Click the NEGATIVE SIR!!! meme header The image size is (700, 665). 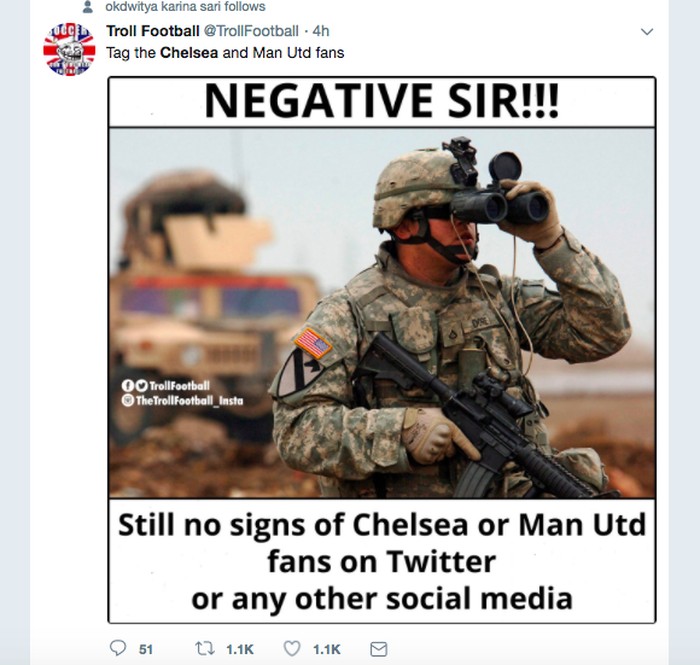pyautogui.click(x=382, y=101)
